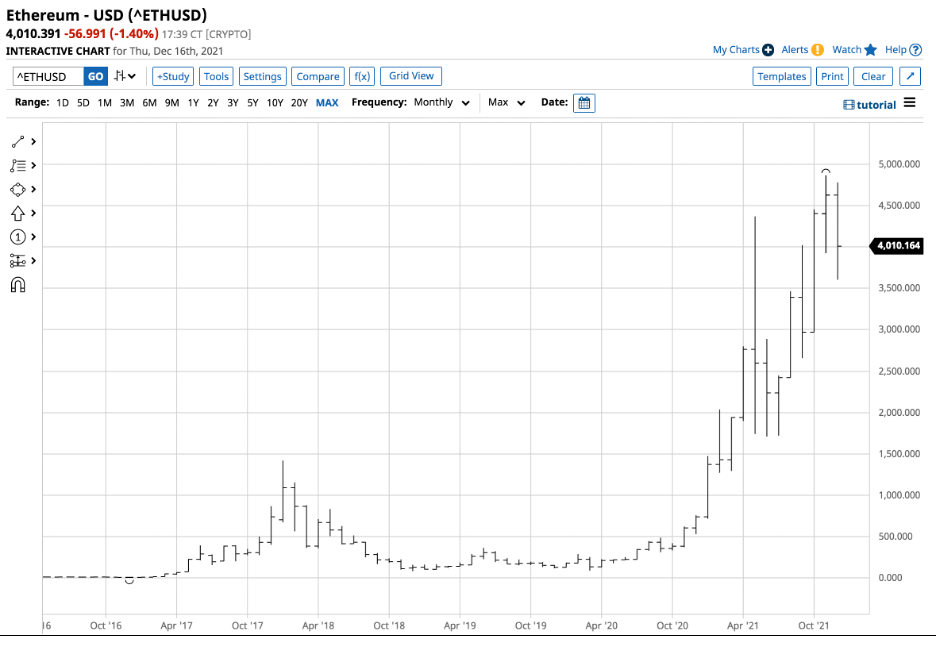Set range to 1M
Screen dimensions: 936x660
[104, 103]
